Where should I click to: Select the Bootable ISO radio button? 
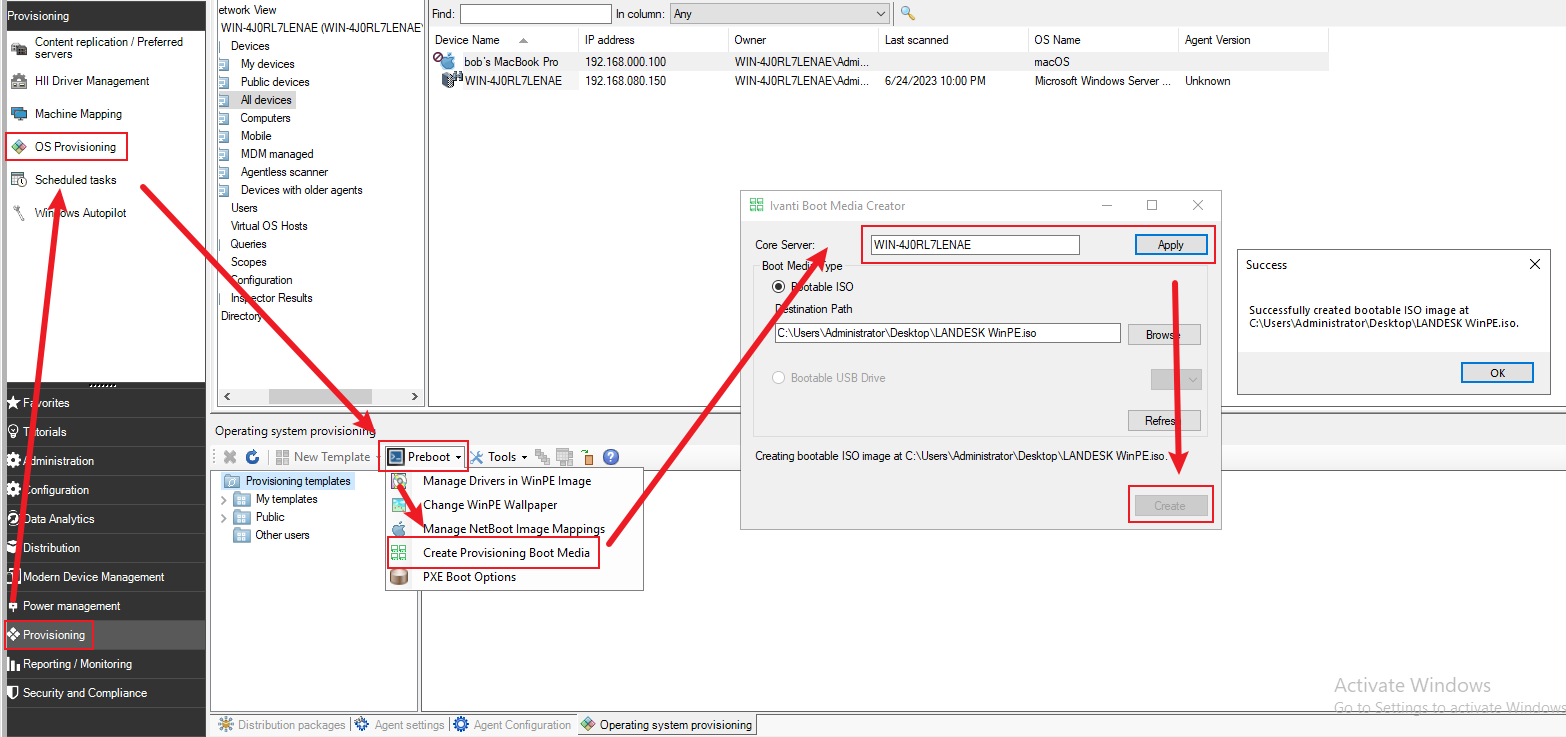tap(779, 287)
